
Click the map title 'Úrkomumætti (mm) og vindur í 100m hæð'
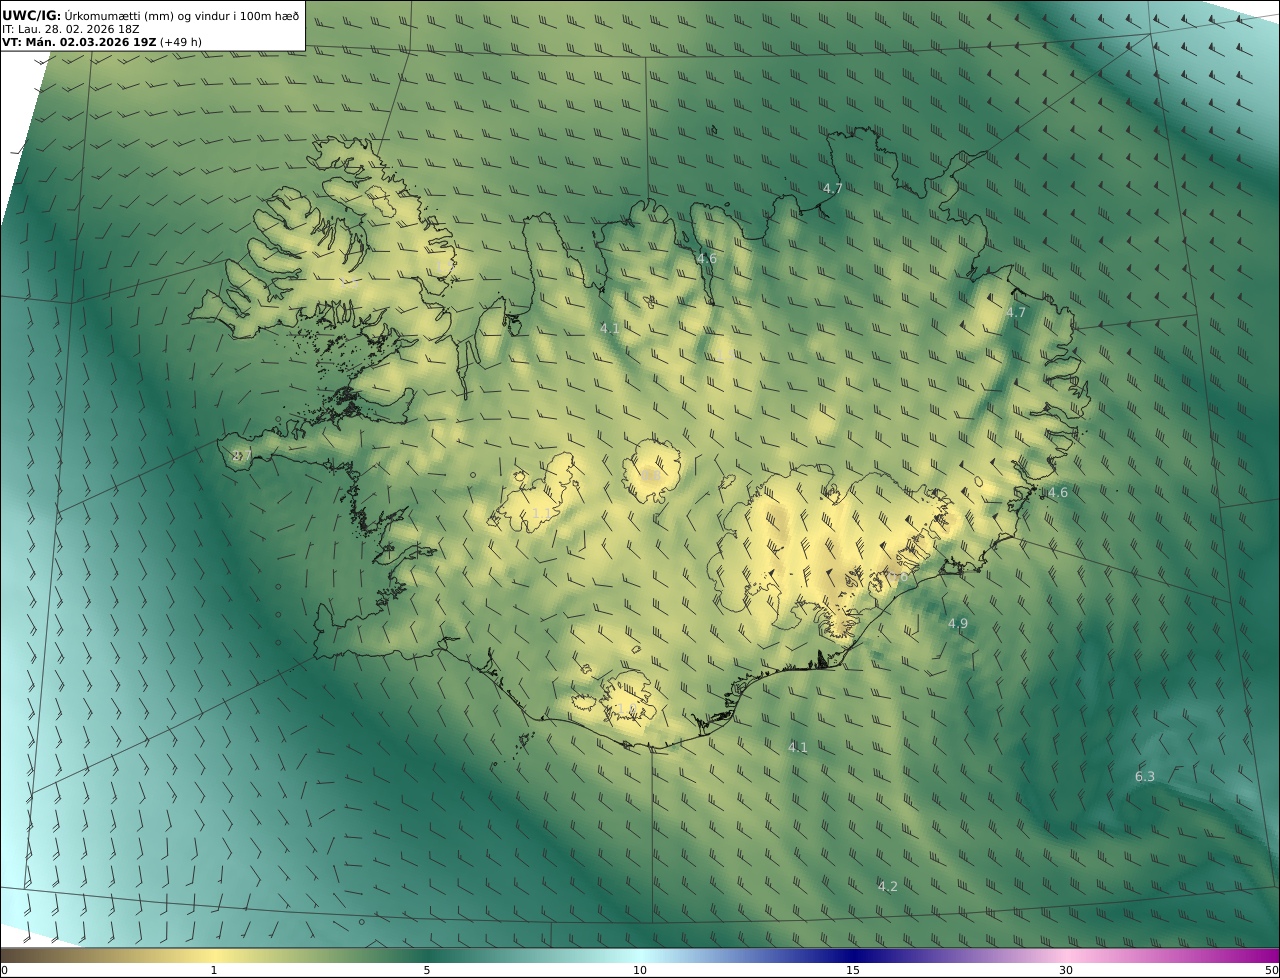tap(182, 15)
